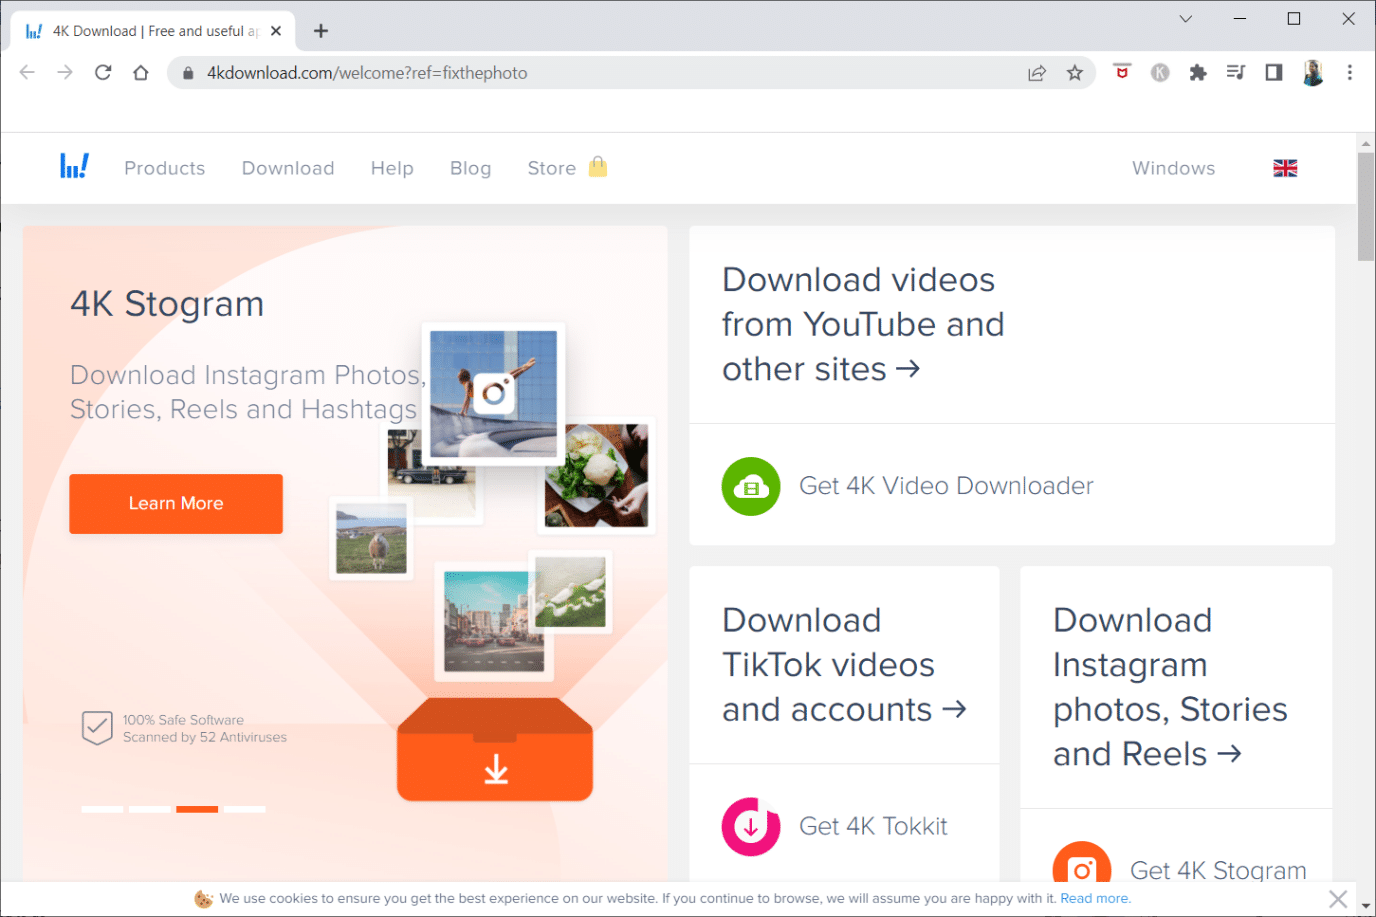
Task: Click the site padlock security icon
Action: (x=188, y=73)
